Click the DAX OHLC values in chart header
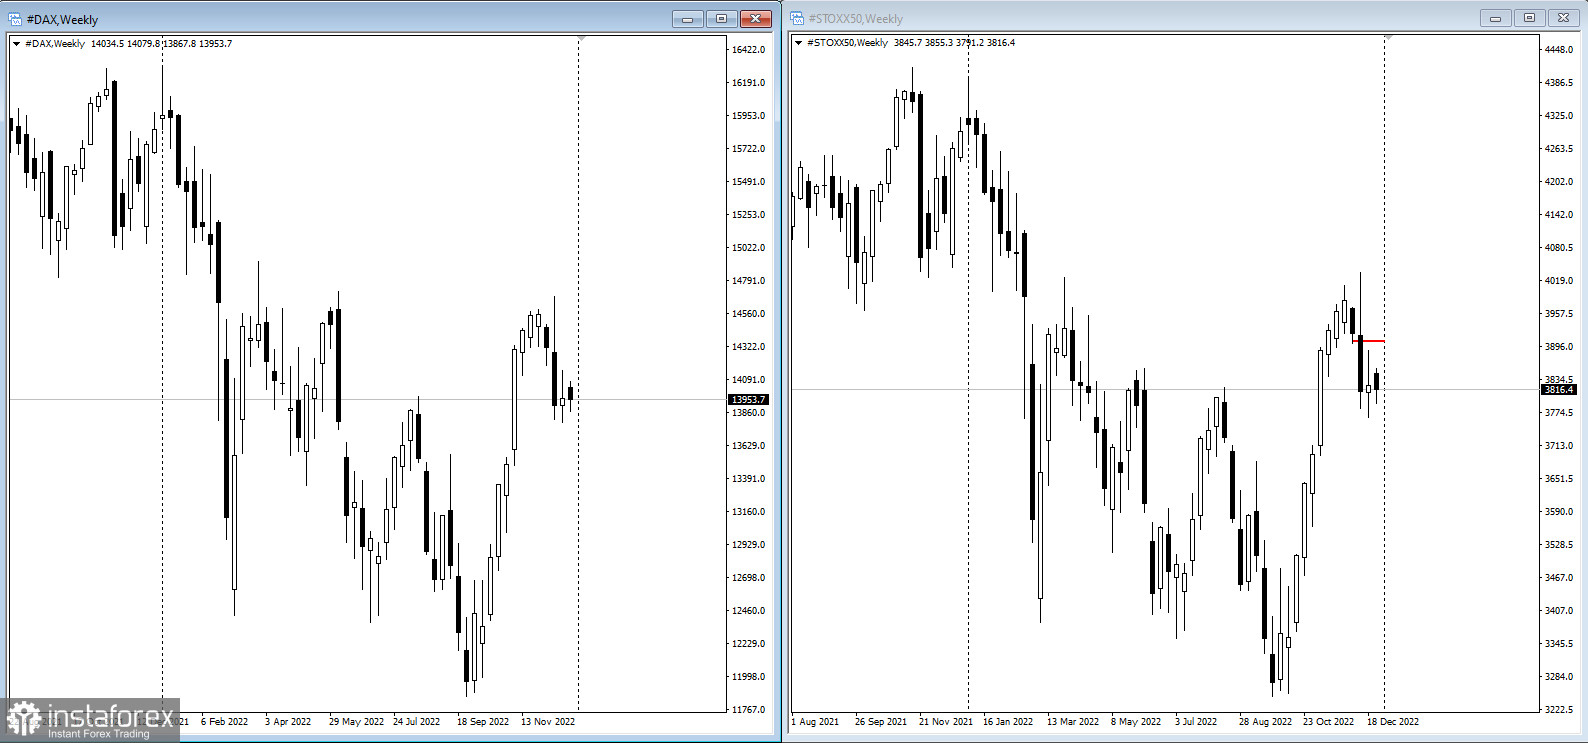Image resolution: width=1588 pixels, height=743 pixels. (x=161, y=44)
